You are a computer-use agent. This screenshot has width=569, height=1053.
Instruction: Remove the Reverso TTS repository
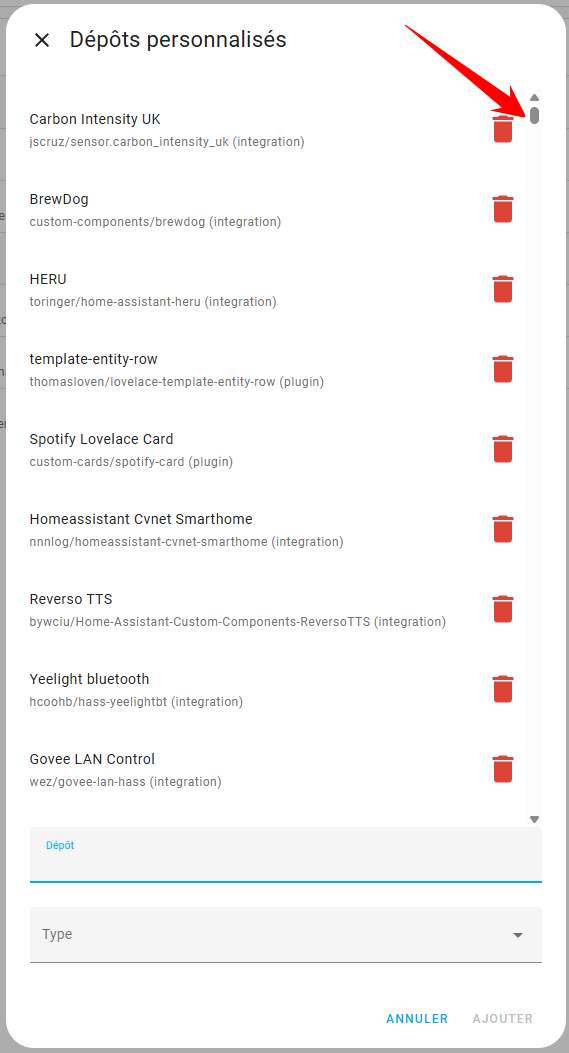tap(502, 608)
